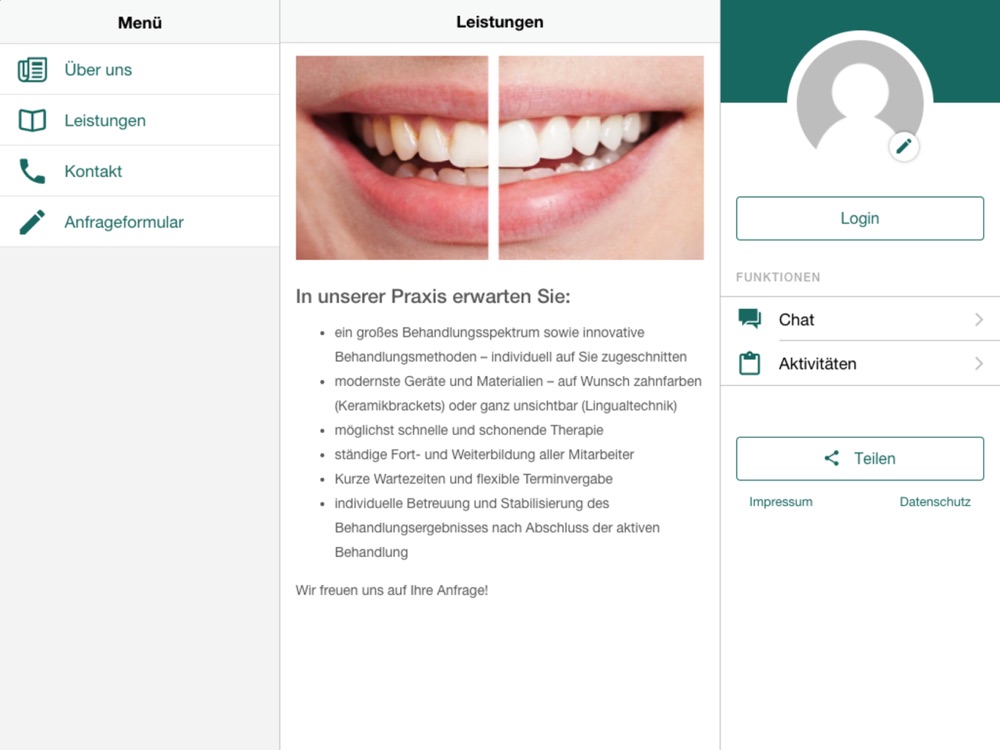This screenshot has width=1000, height=750.
Task: Click the open book icon for Leistungen
Action: click(32, 120)
